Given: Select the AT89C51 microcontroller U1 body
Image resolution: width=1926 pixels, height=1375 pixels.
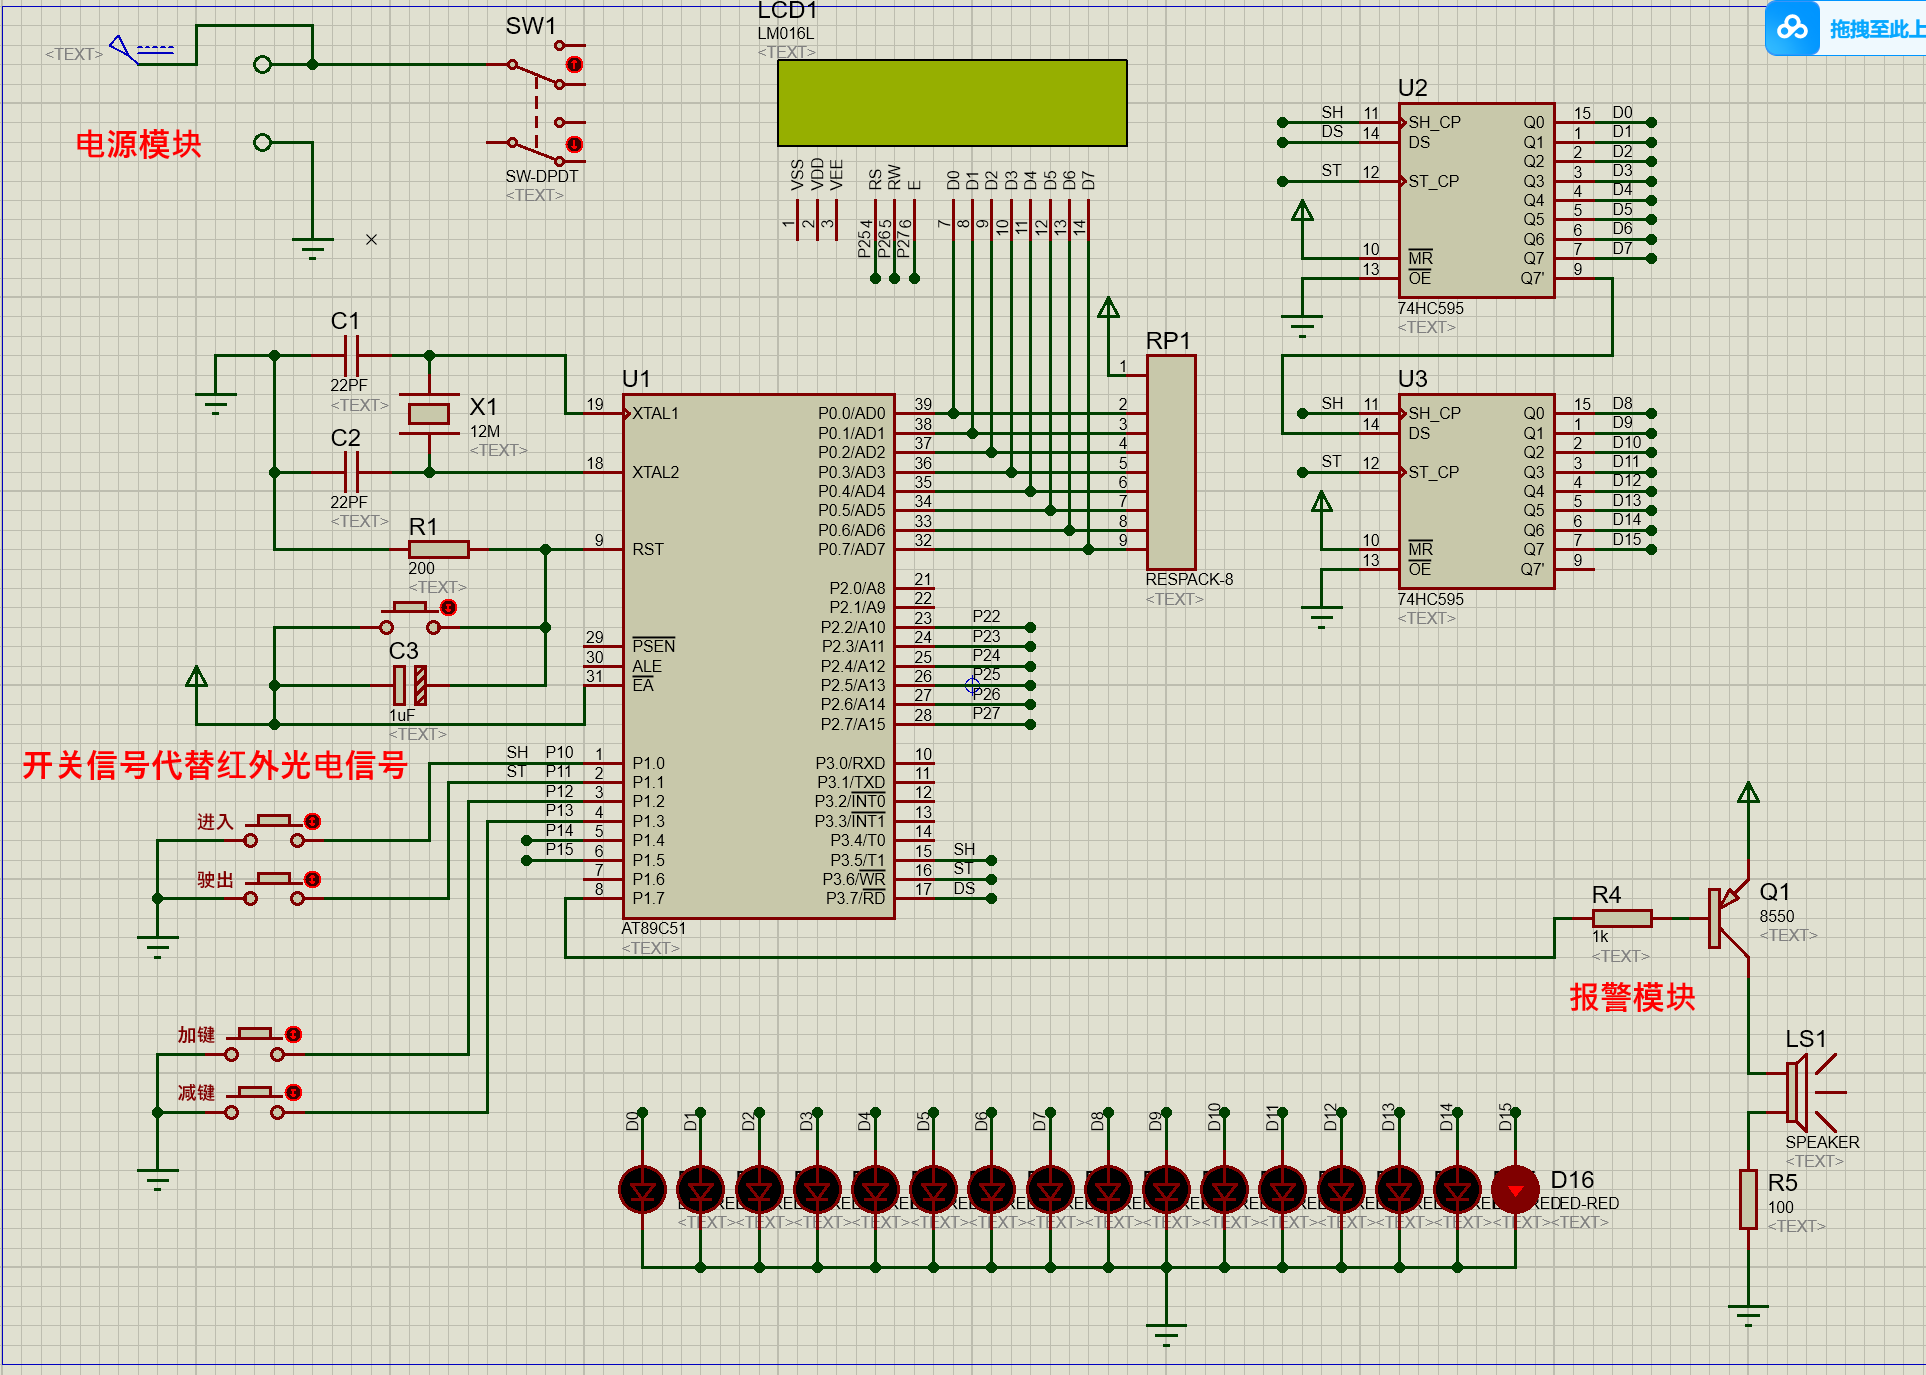Looking at the screenshot, I should 757,655.
